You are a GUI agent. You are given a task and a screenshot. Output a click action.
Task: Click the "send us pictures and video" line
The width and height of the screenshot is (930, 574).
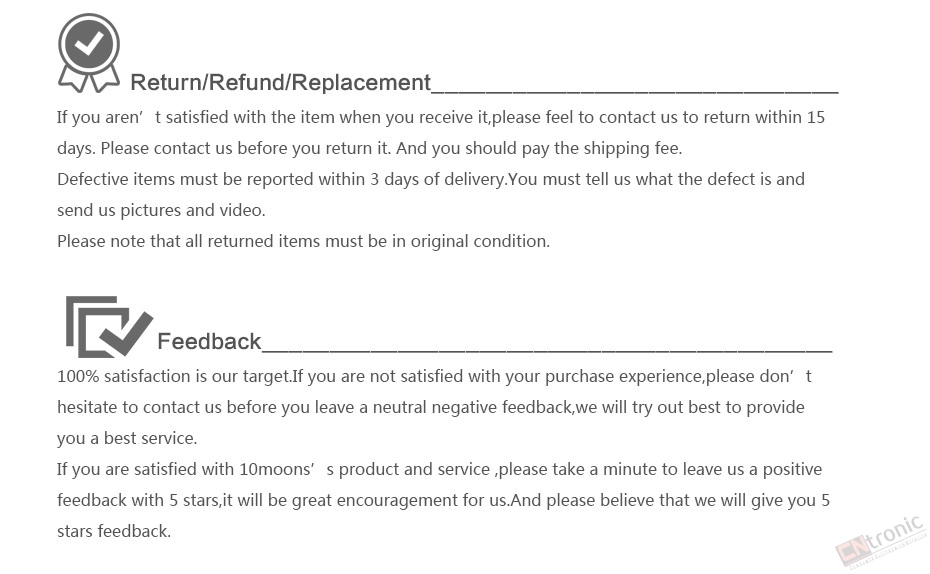[x=161, y=211]
